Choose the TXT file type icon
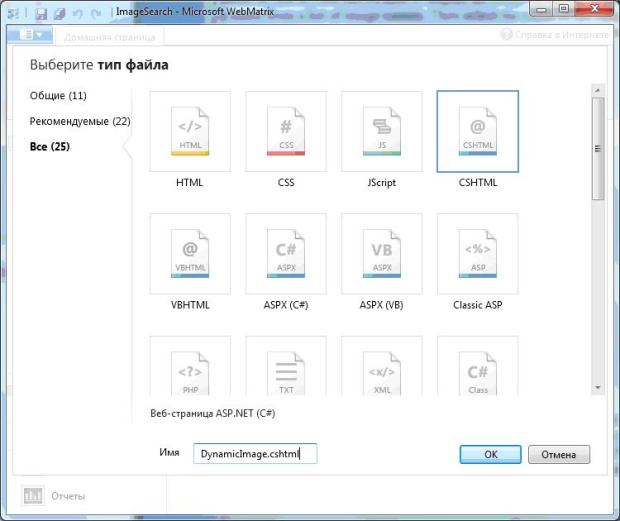This screenshot has height=521, width=620. pyautogui.click(x=286, y=370)
